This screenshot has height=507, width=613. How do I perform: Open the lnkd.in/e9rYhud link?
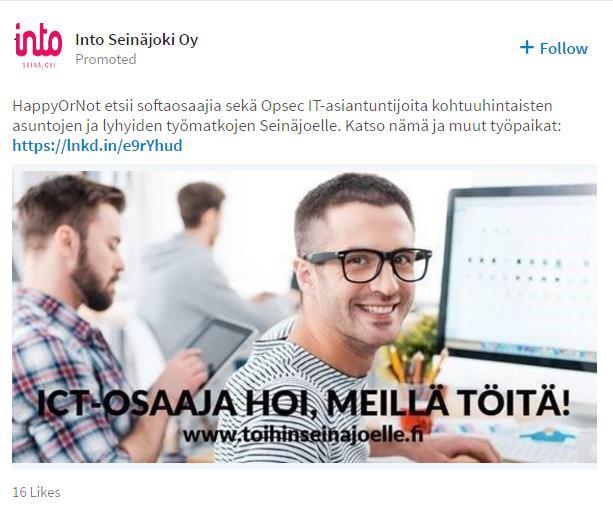coord(97,146)
